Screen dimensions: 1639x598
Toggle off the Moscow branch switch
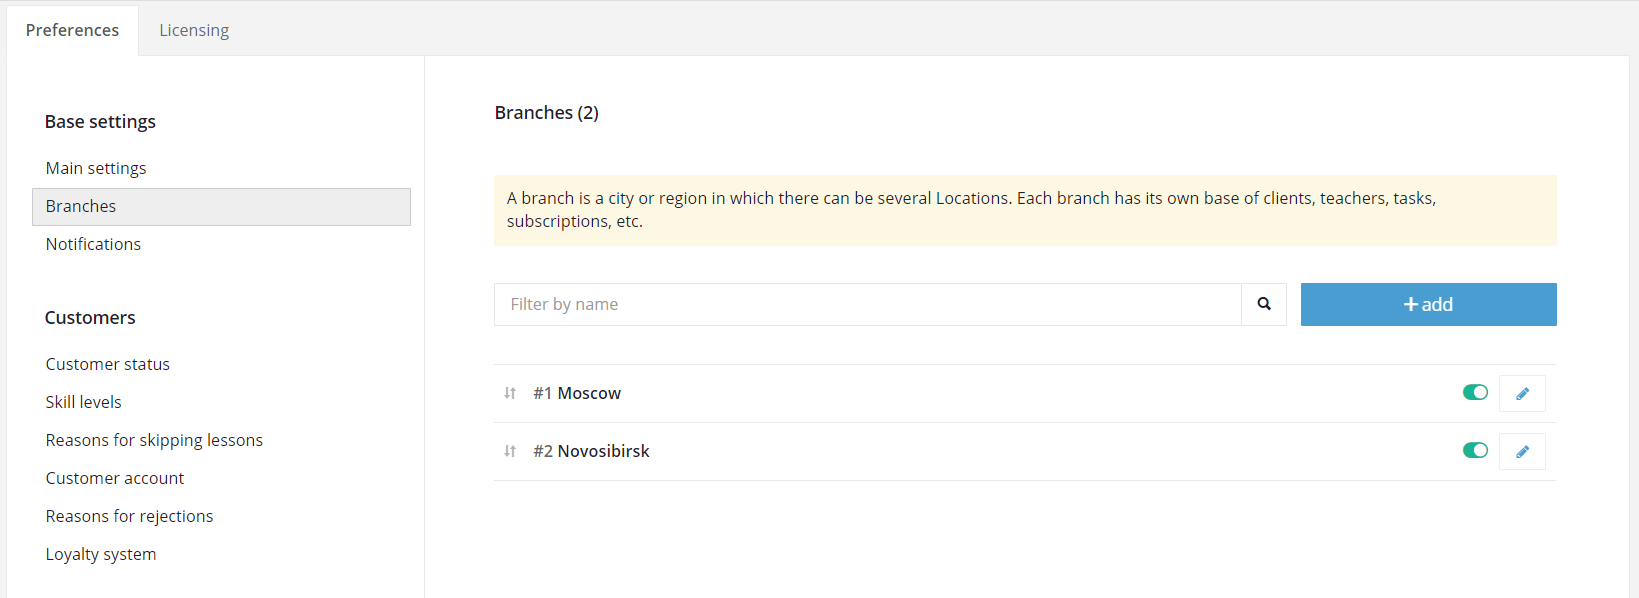tap(1475, 392)
